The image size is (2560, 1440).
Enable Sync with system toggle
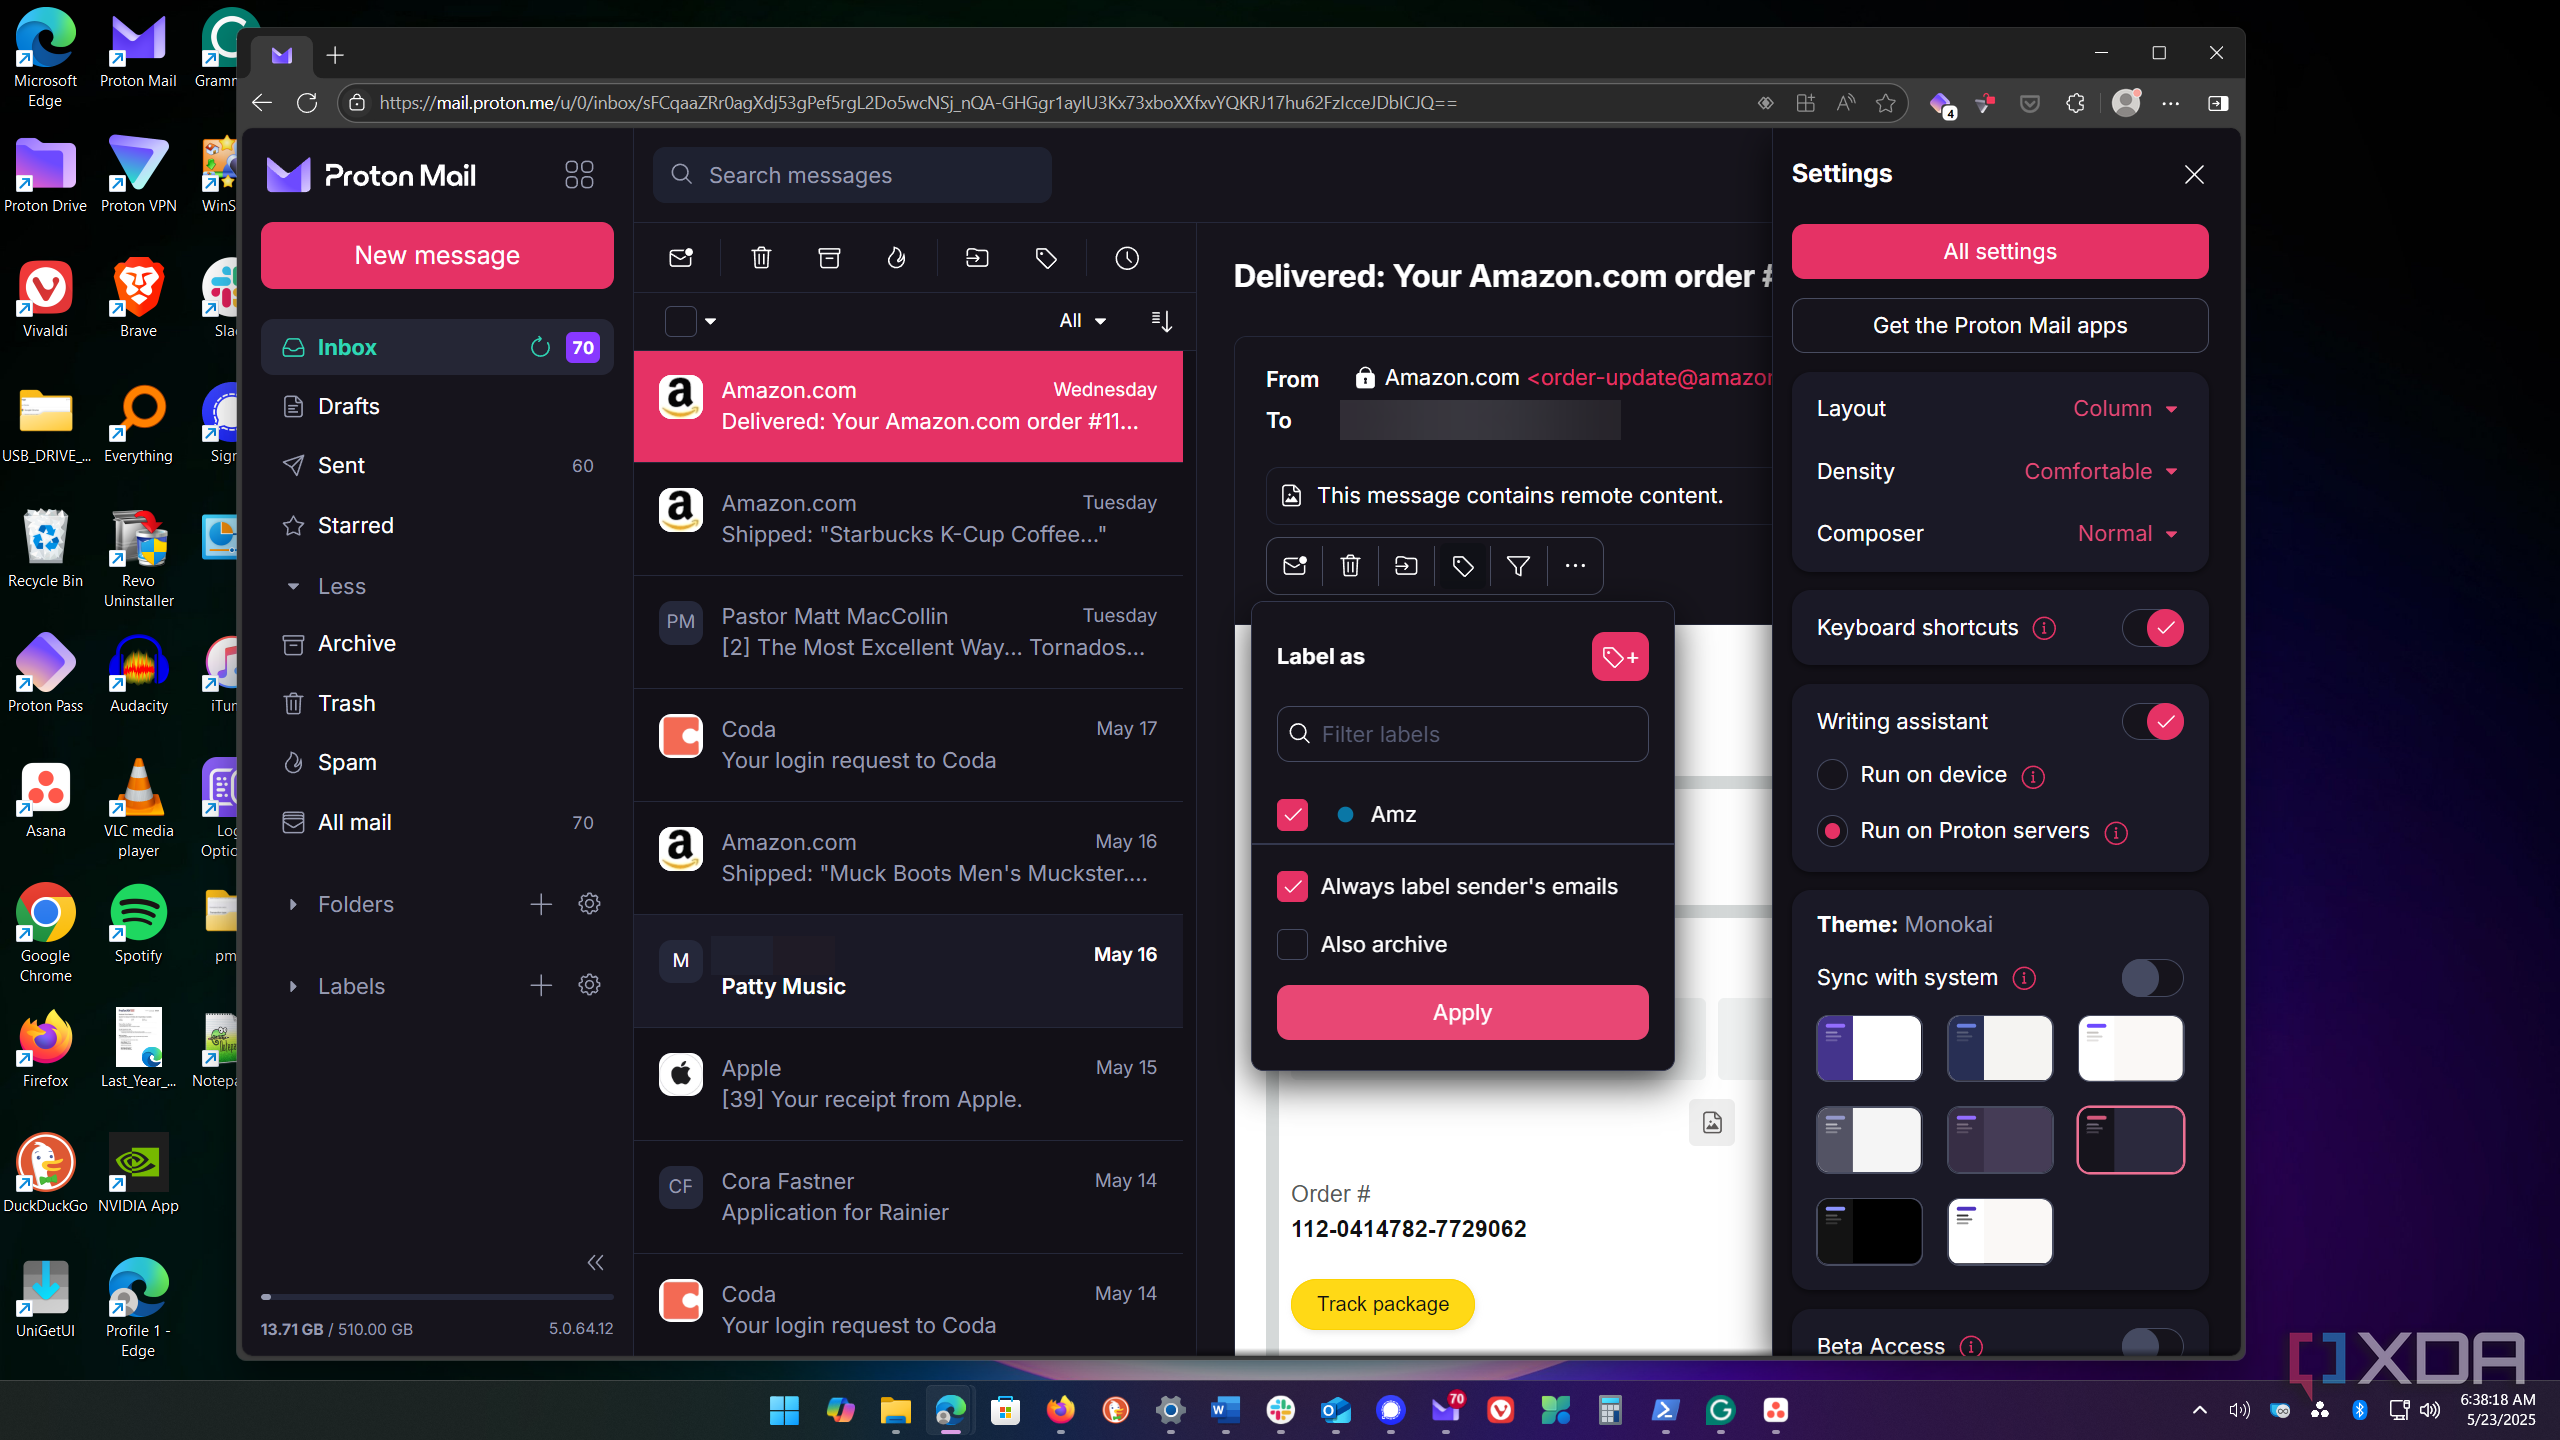tap(2152, 978)
